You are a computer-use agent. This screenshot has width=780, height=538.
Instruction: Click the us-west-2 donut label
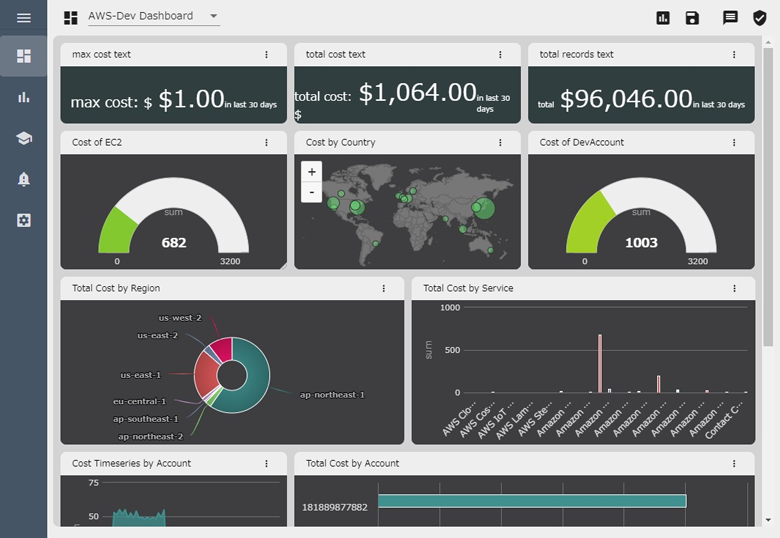(180, 318)
